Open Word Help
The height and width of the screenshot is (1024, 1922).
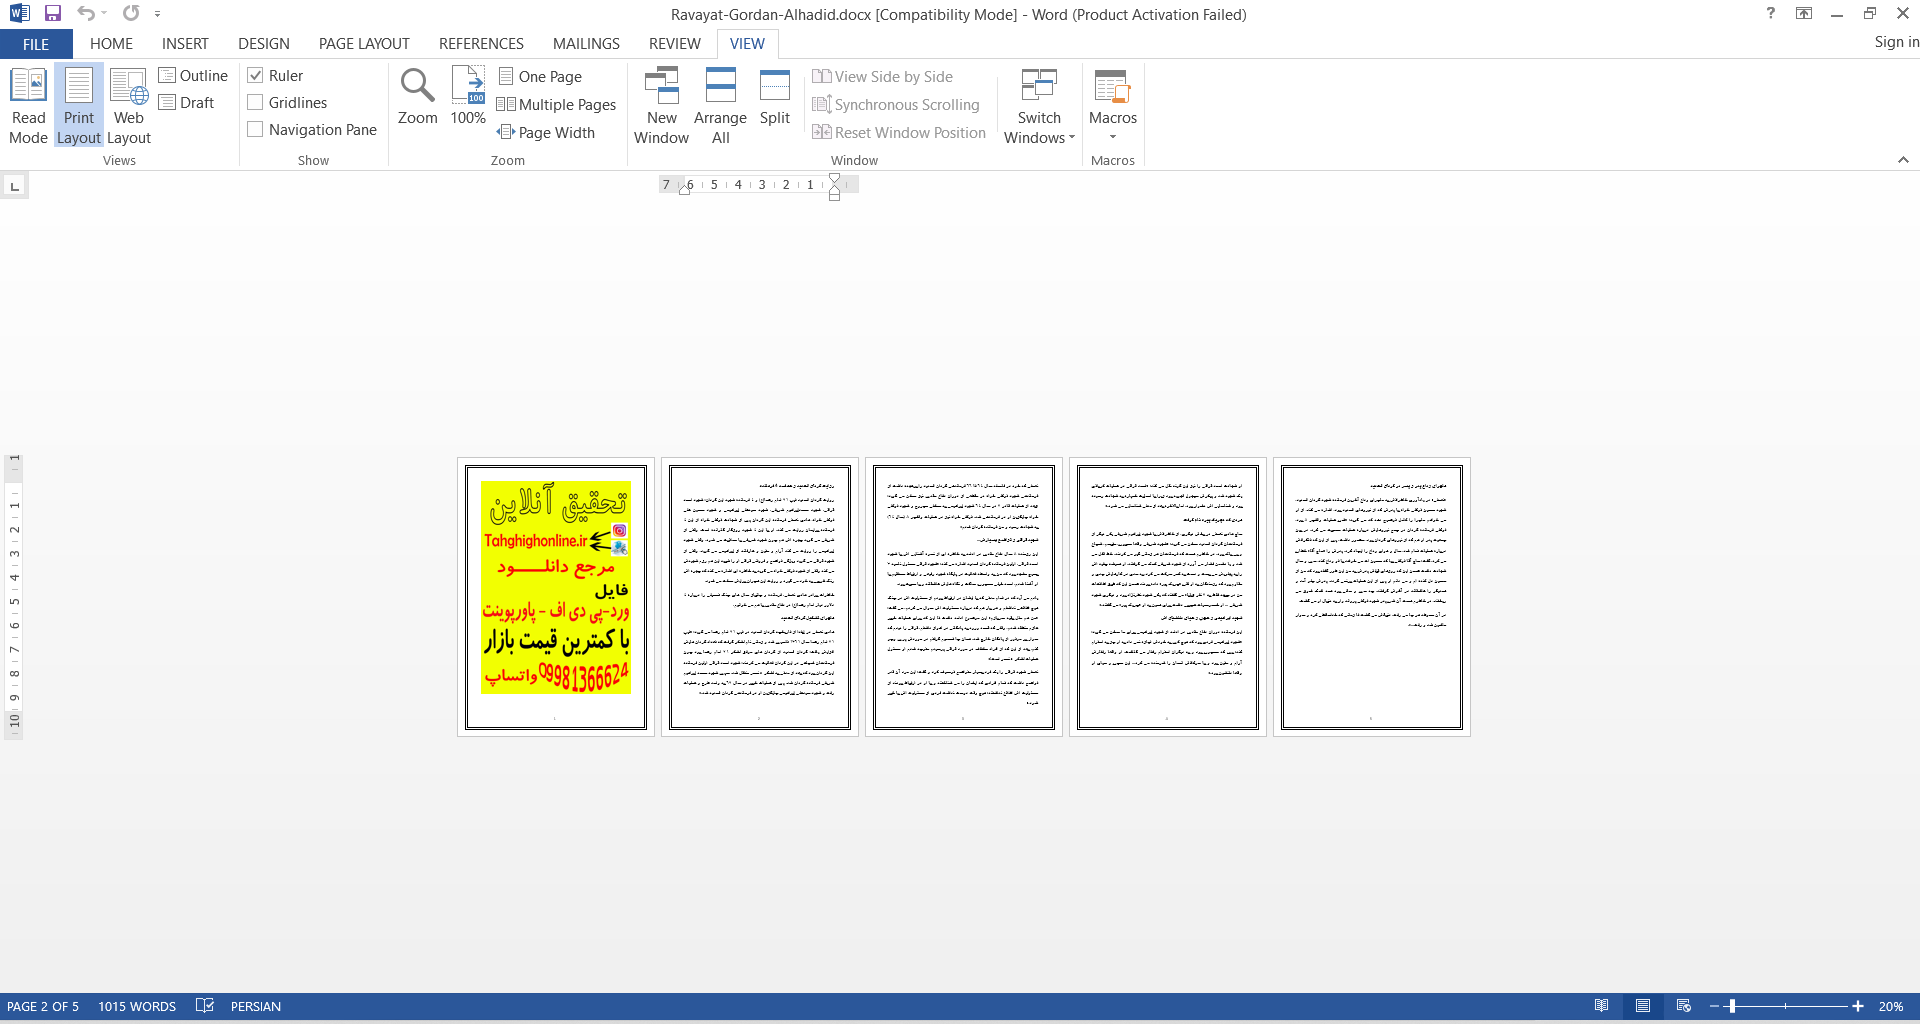click(1771, 14)
